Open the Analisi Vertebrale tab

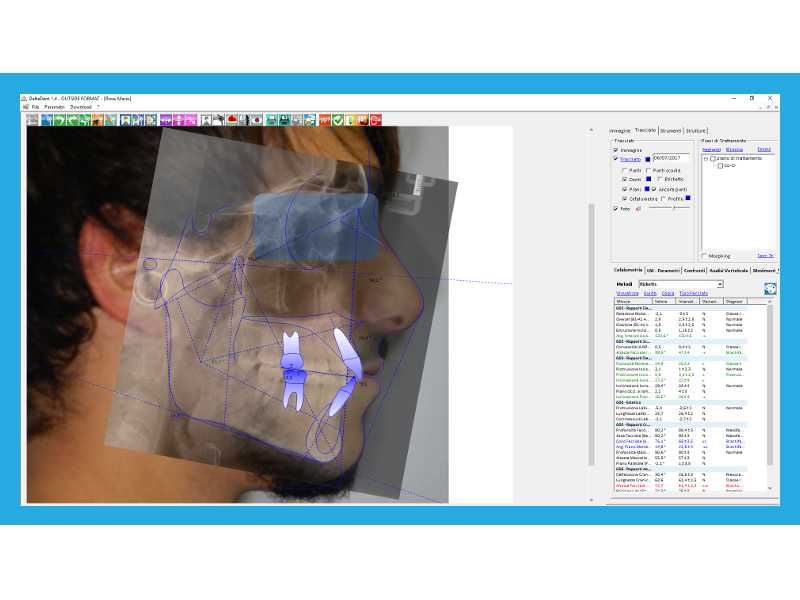point(729,270)
